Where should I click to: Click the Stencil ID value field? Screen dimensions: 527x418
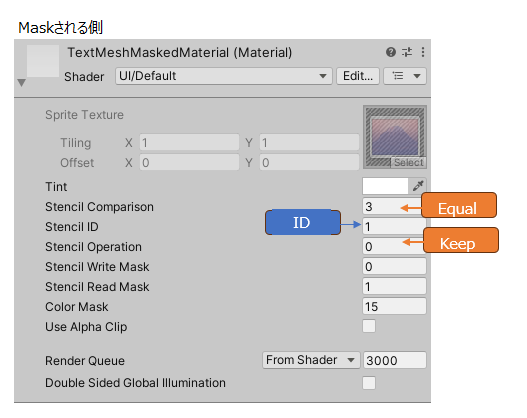pyautogui.click(x=394, y=226)
